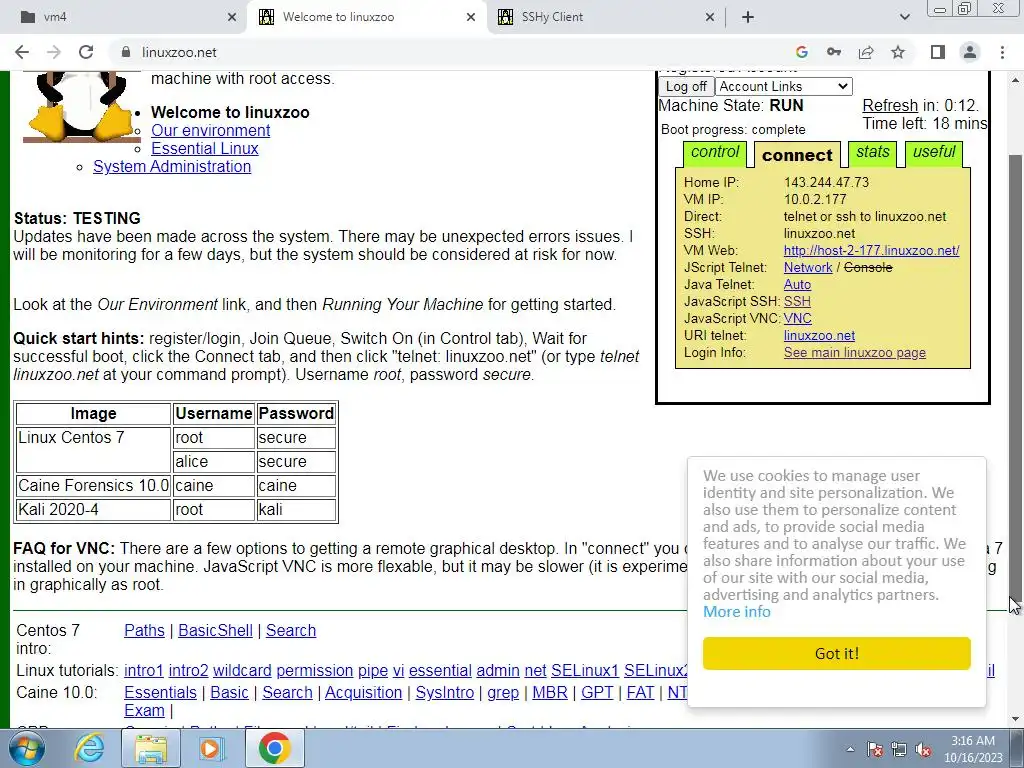Open Chrome three-dot menu
The image size is (1024, 768).
(1002, 52)
